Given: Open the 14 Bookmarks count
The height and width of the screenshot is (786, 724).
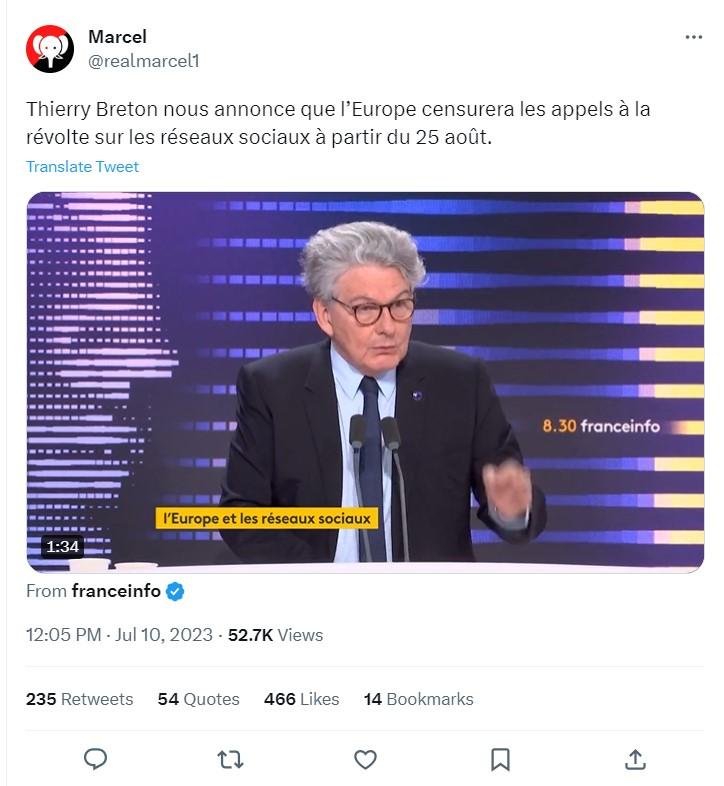Looking at the screenshot, I should pyautogui.click(x=419, y=699).
